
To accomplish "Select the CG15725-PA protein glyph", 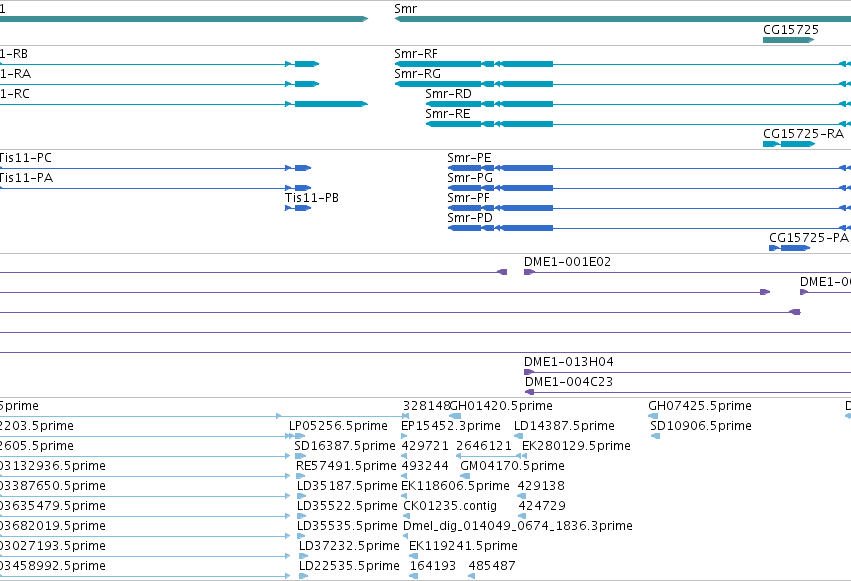I will tap(789, 248).
